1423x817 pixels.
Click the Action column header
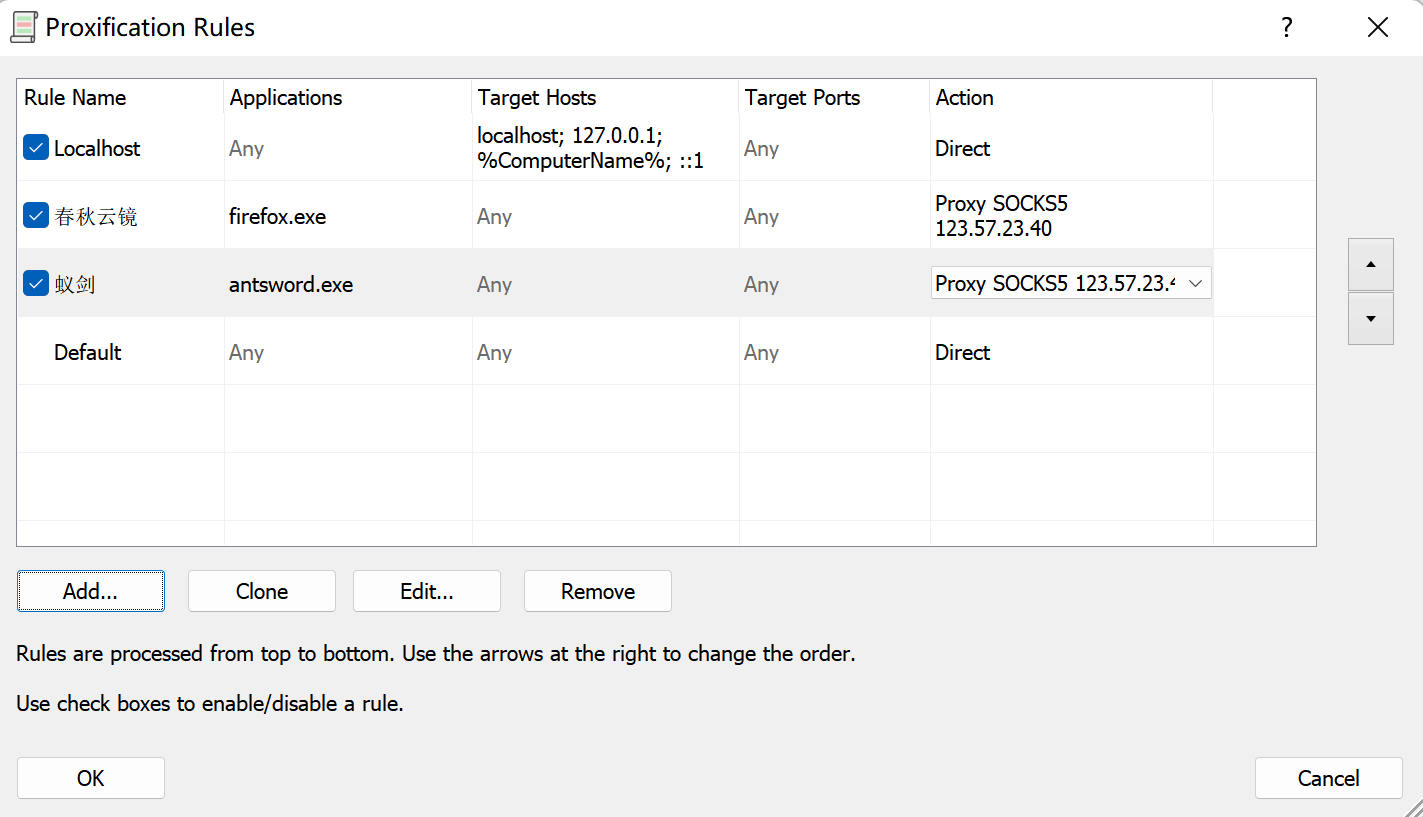click(x=964, y=98)
